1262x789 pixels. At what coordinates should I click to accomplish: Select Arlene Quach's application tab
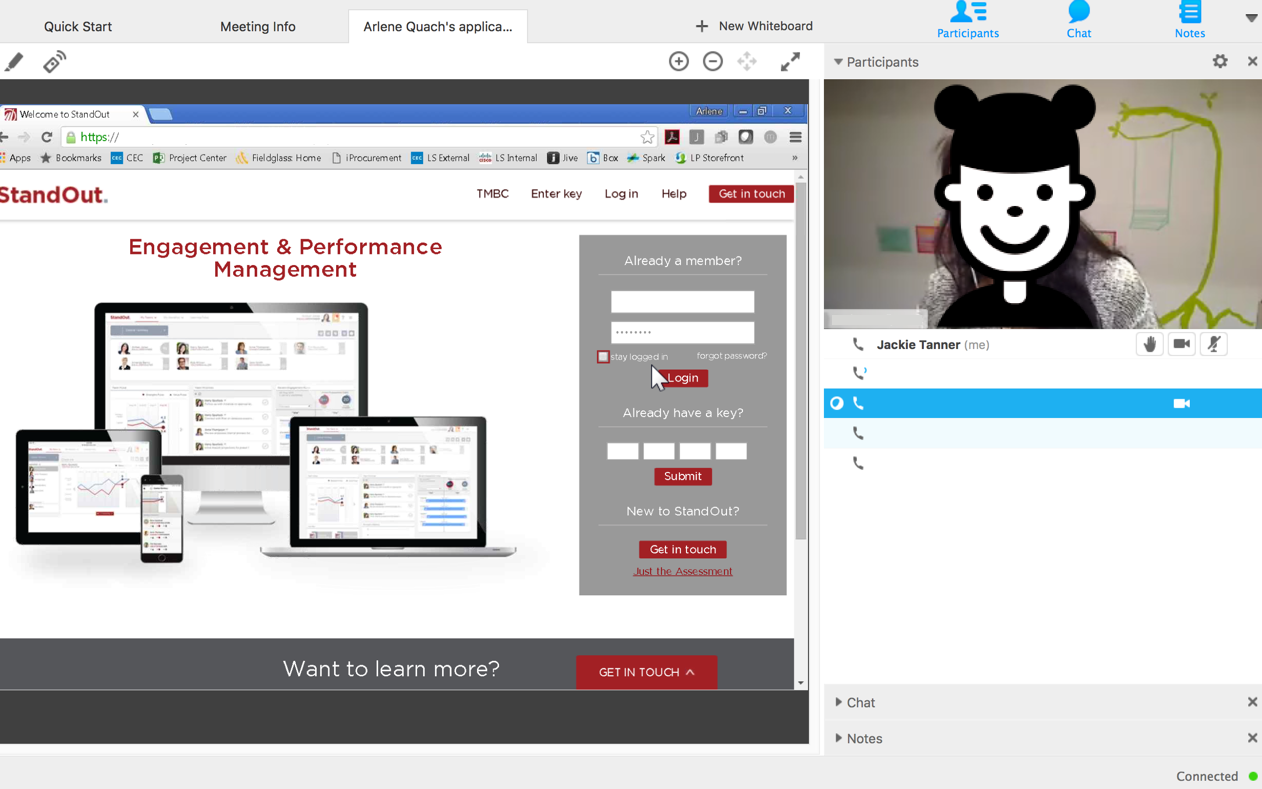click(438, 27)
